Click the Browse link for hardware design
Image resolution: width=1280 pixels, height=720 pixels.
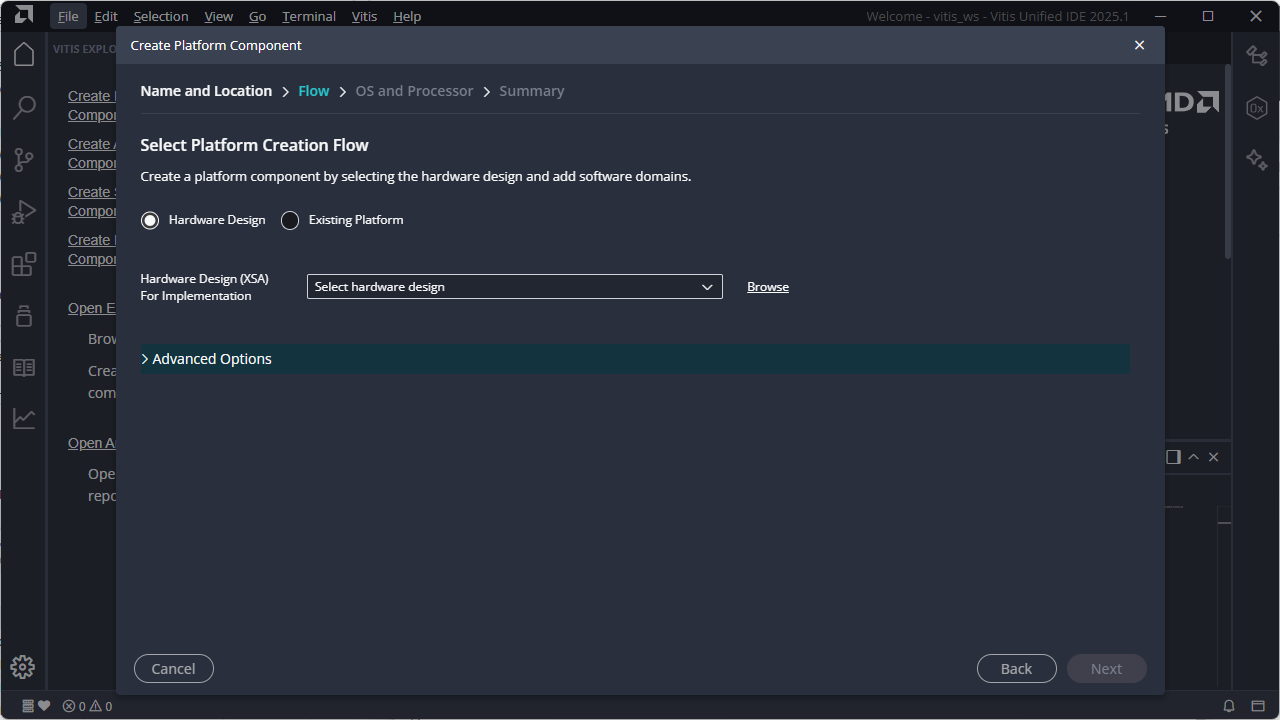point(768,287)
